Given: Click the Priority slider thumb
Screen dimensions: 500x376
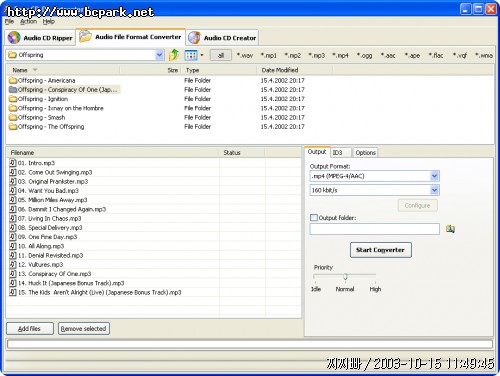Looking at the screenshot, I should click(345, 276).
